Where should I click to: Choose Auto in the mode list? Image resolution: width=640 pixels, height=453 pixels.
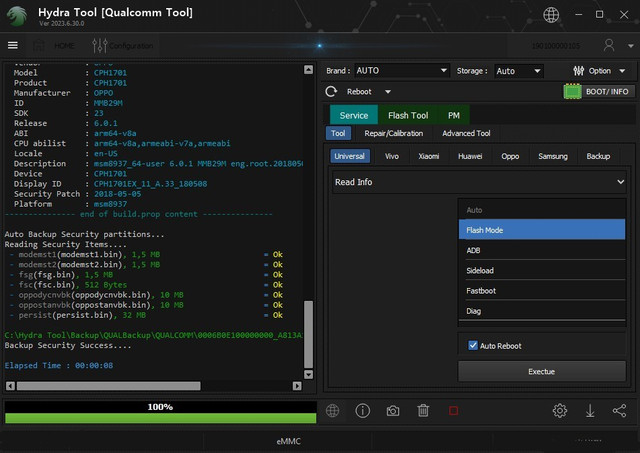[542, 210]
